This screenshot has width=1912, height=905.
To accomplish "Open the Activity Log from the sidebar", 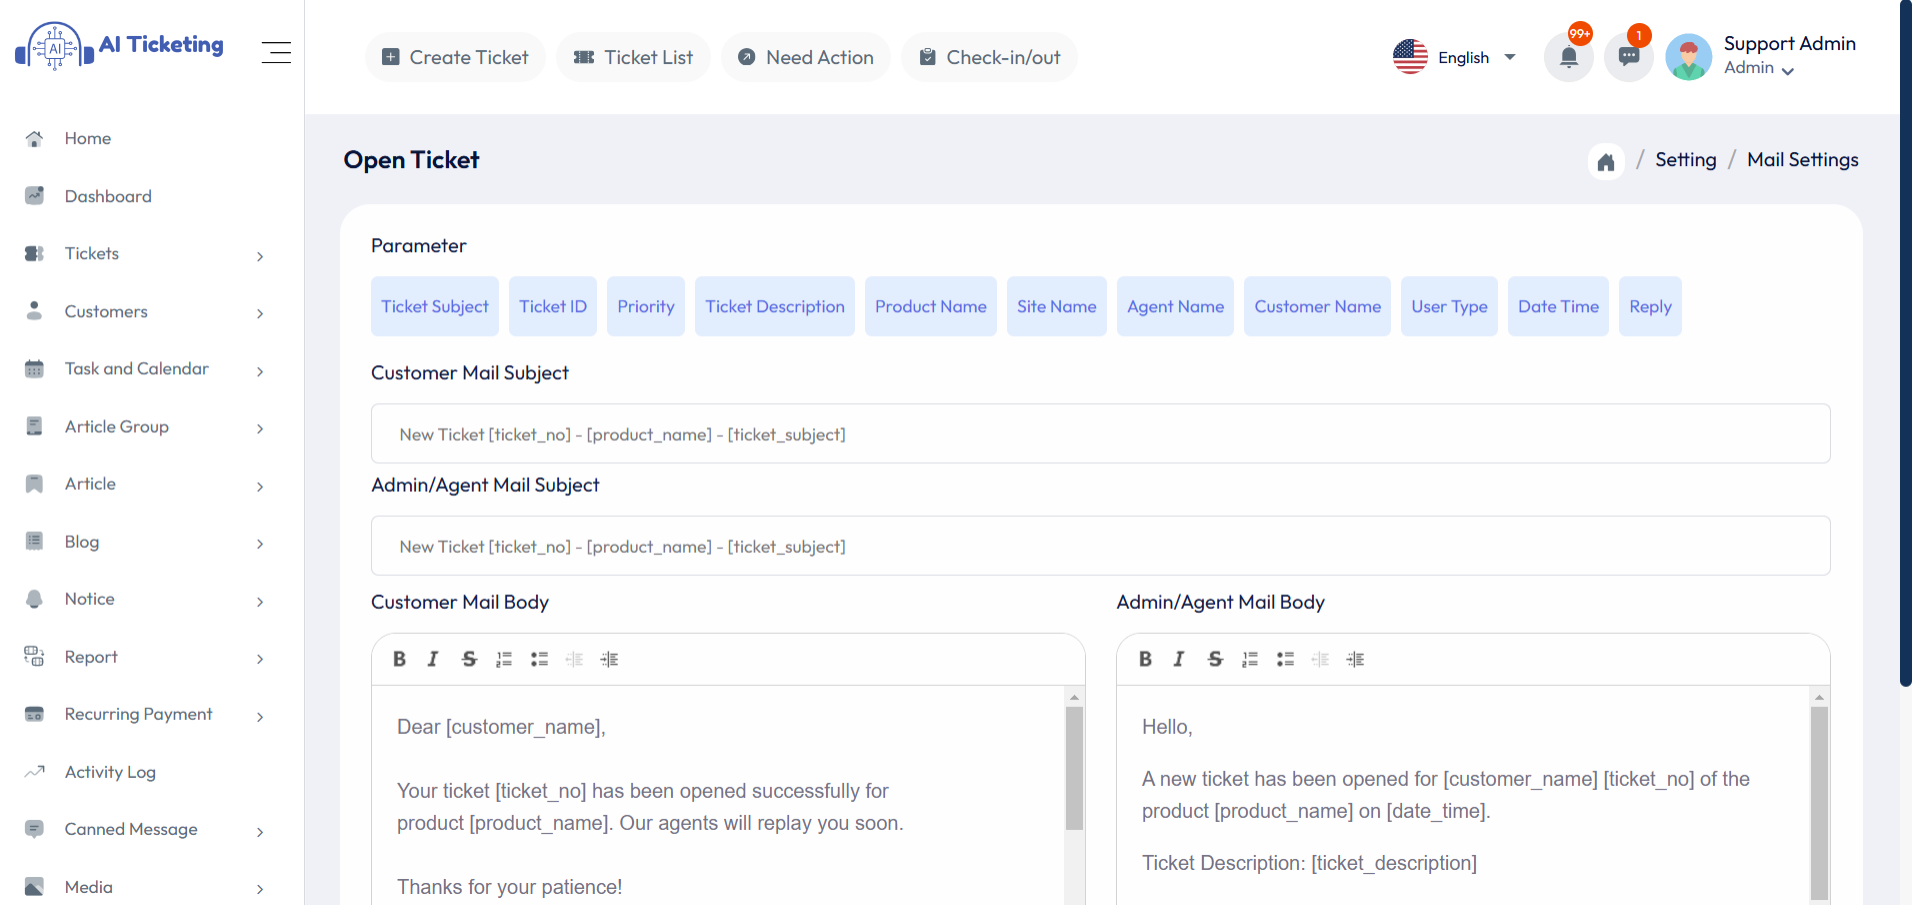I will 110,772.
